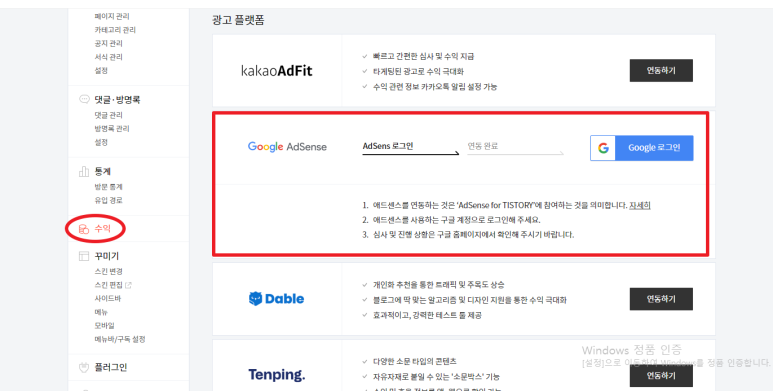Image resolution: width=773 pixels, height=391 pixels.
Task: Open 설정 listed below 서식 관리
Action: [101, 71]
